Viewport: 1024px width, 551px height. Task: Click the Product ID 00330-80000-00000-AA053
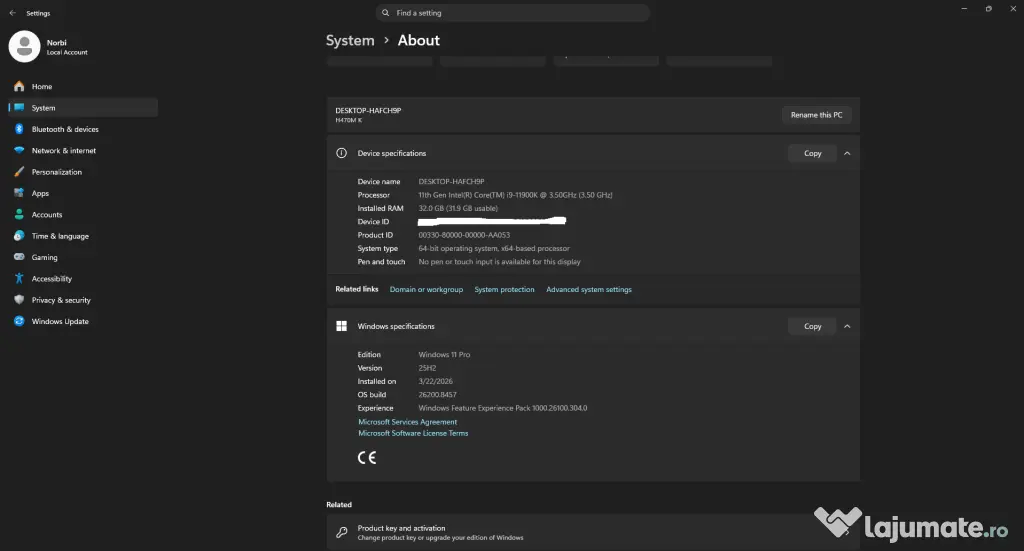click(464, 235)
